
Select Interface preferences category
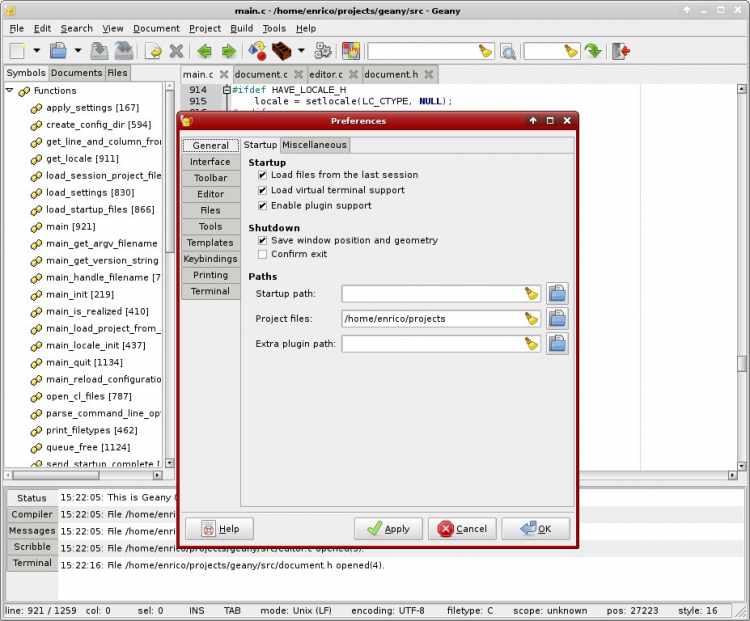coord(210,162)
